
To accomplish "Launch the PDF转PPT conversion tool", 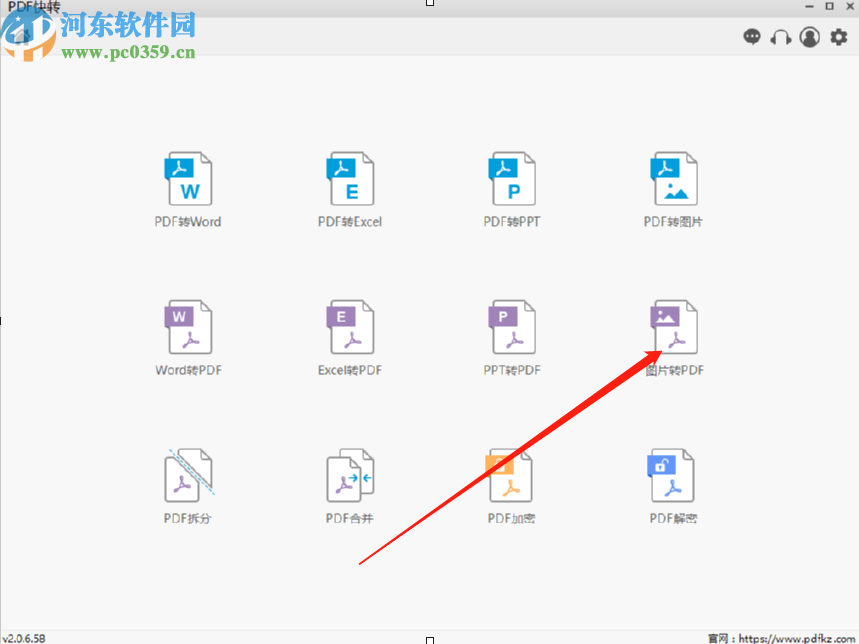I will [x=512, y=179].
